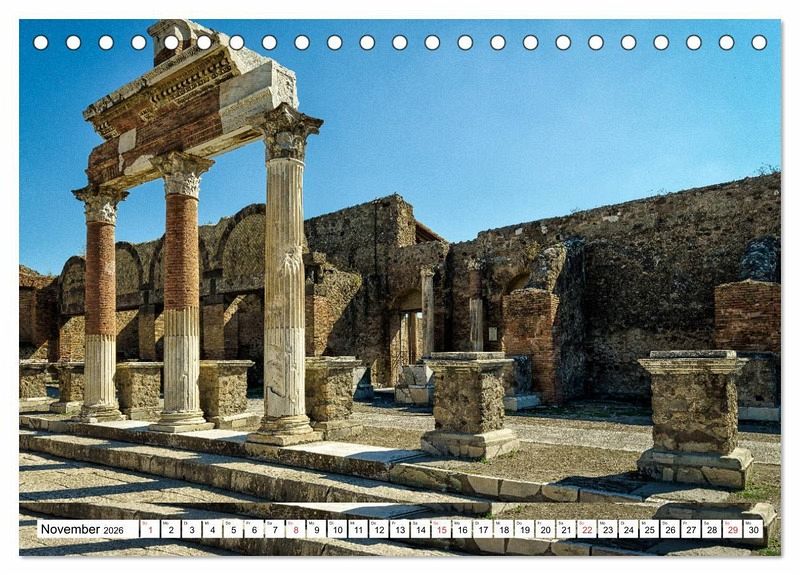Select day 6 in the date row
800x575 pixels.
click(x=254, y=529)
